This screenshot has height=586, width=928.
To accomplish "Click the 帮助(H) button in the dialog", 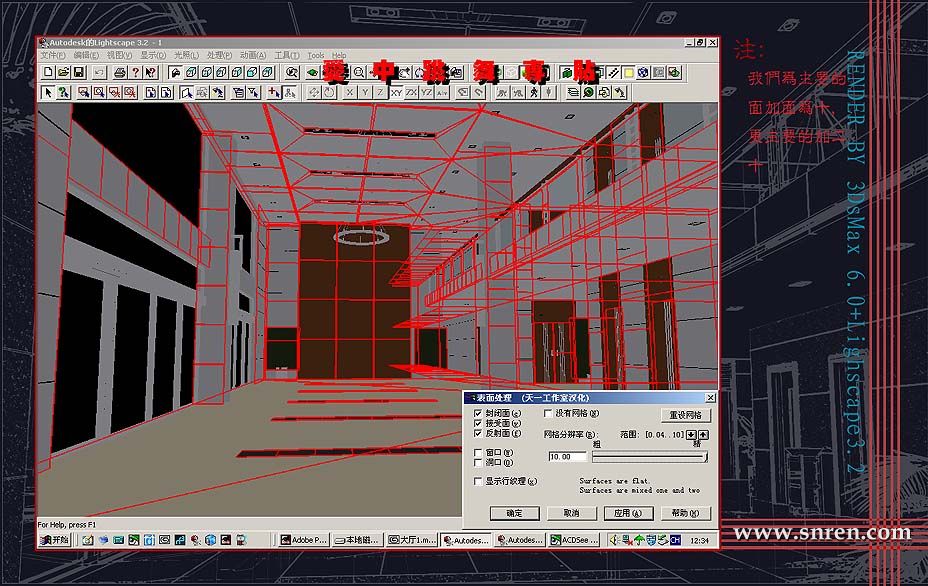I will coord(685,513).
